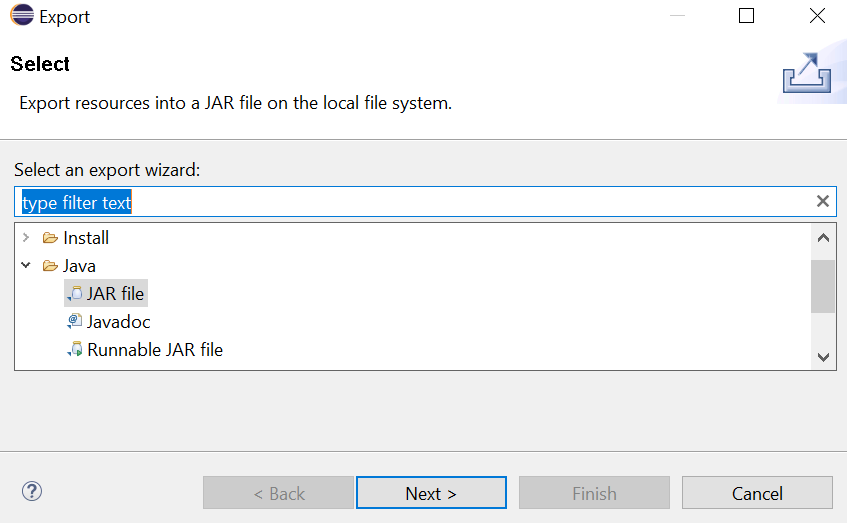Close the Export dialog window
The height and width of the screenshot is (523, 847).
tap(817, 16)
